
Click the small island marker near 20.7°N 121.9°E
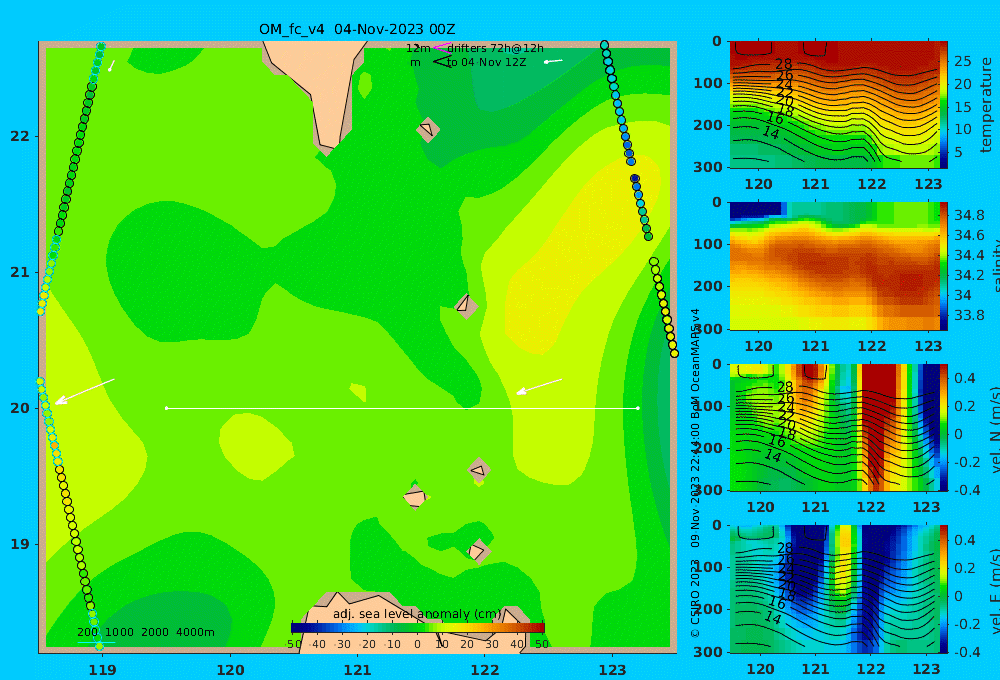(466, 305)
